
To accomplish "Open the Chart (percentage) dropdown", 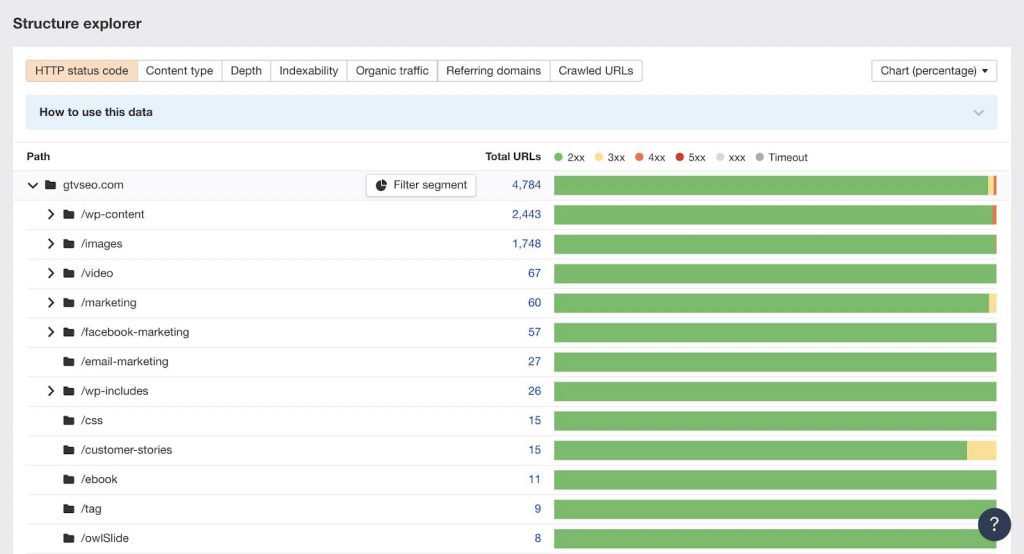I will [934, 71].
